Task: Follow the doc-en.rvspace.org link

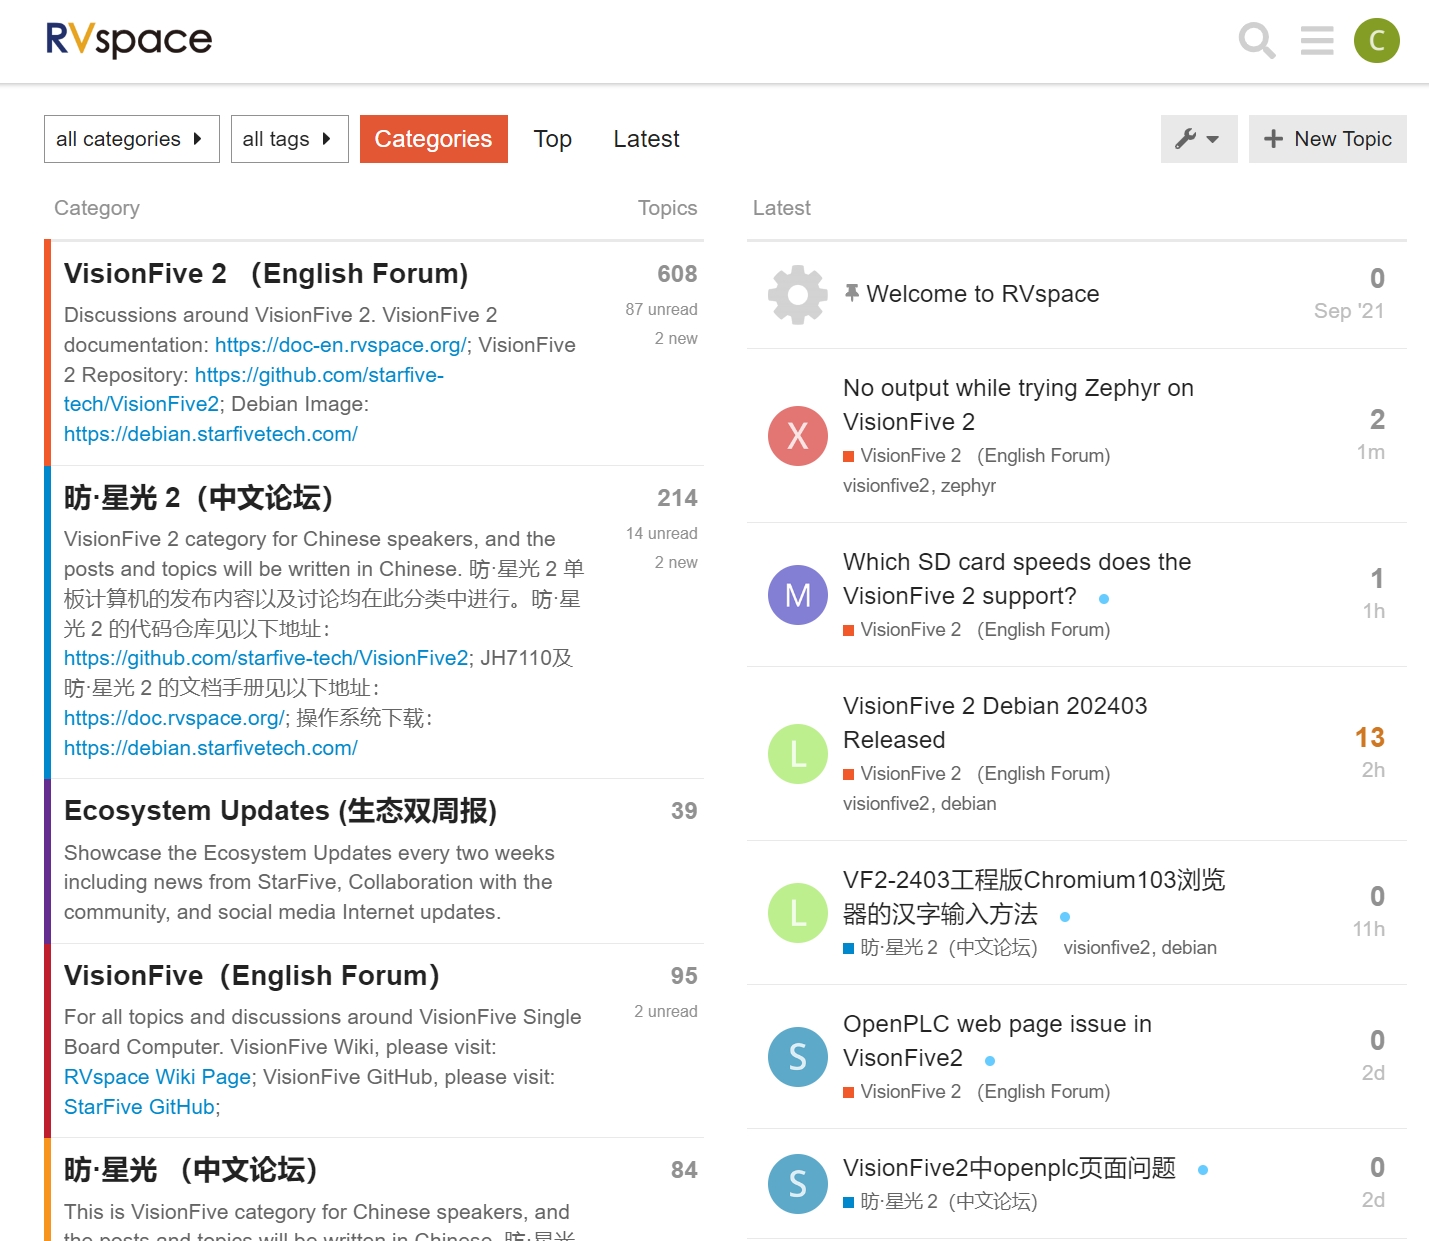Action: (x=340, y=345)
